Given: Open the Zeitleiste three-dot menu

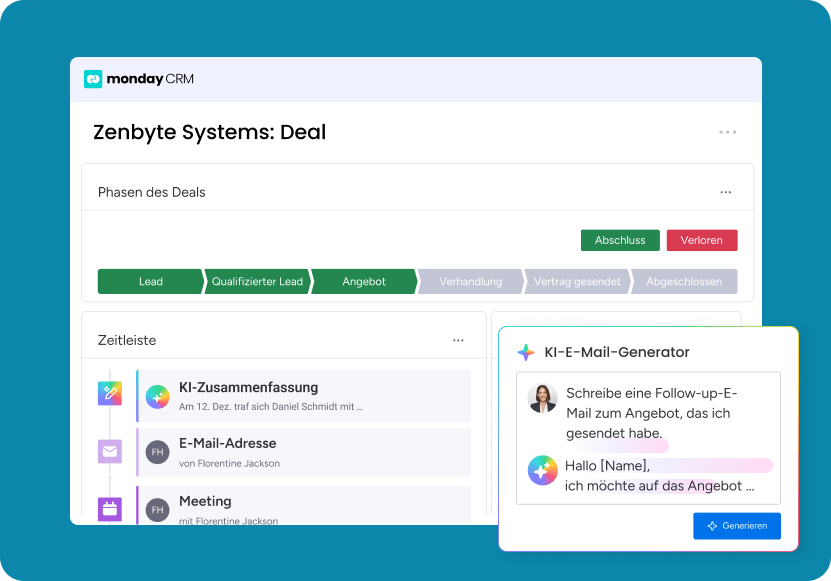Looking at the screenshot, I should tap(458, 340).
